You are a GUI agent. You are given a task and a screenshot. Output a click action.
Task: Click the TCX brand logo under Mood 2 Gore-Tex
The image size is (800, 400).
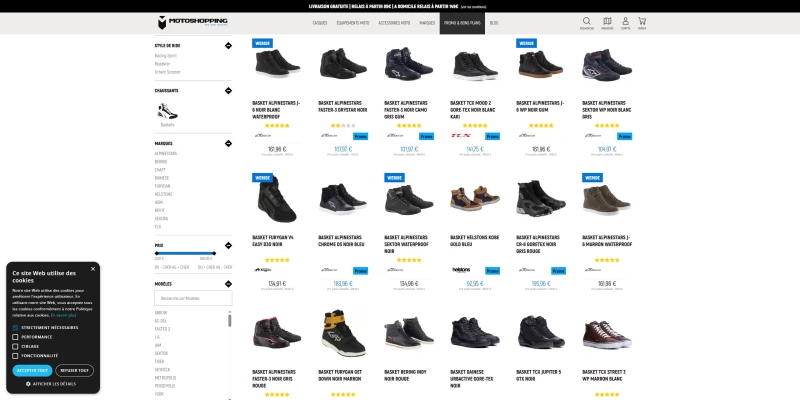461,136
